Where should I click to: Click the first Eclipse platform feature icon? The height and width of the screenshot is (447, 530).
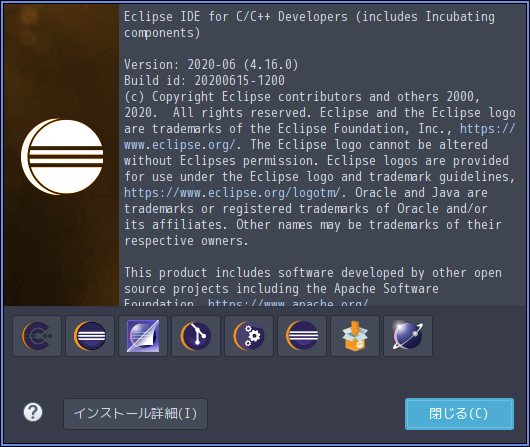point(90,336)
